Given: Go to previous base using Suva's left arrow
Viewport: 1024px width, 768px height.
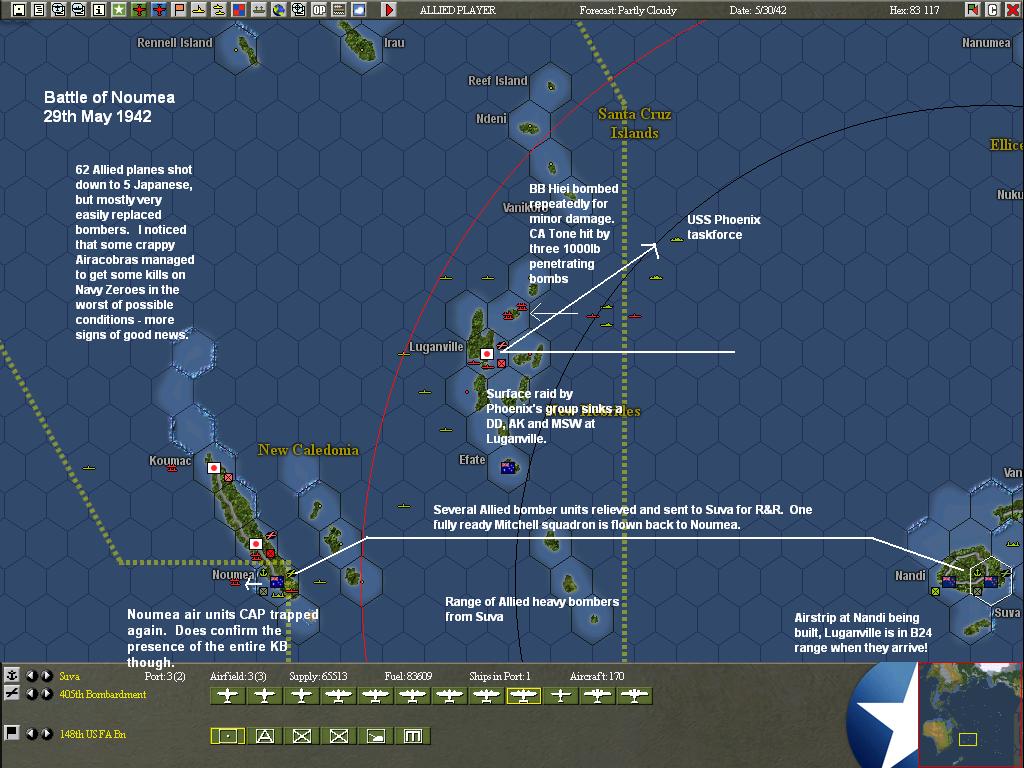Looking at the screenshot, I should (x=31, y=676).
